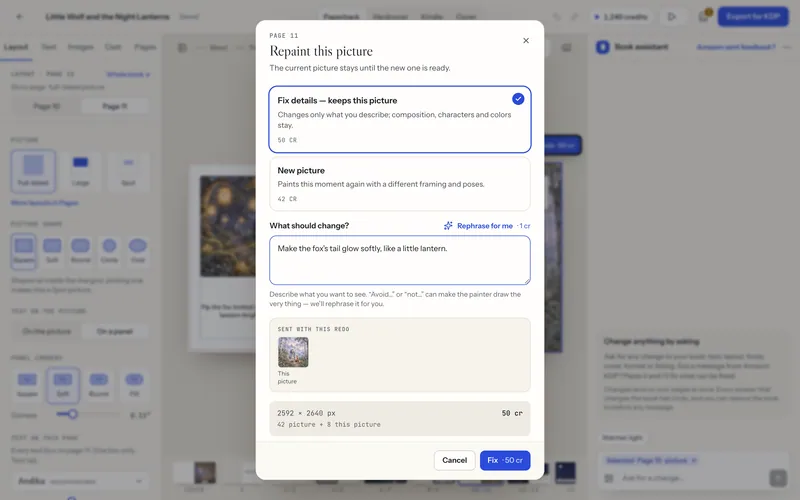Close the Repaint this picture dialog
800x500 pixels.
point(526,41)
